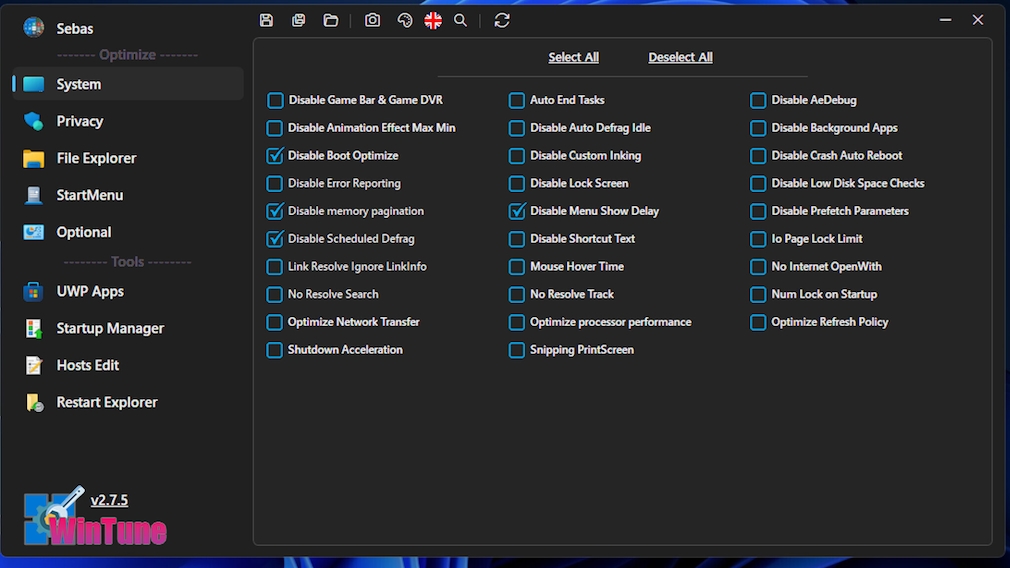Viewport: 1010px width, 568px height.
Task: Click the Deselect All link
Action: 680,57
